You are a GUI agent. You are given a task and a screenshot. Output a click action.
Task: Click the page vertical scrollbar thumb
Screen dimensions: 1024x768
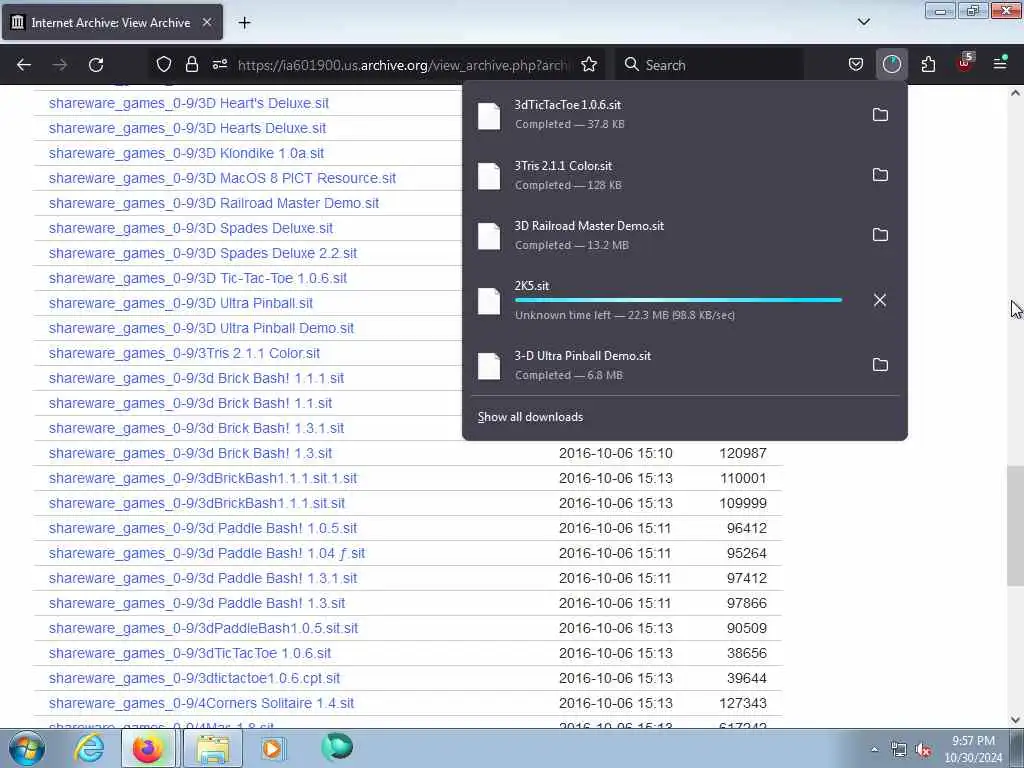pos(1015,526)
